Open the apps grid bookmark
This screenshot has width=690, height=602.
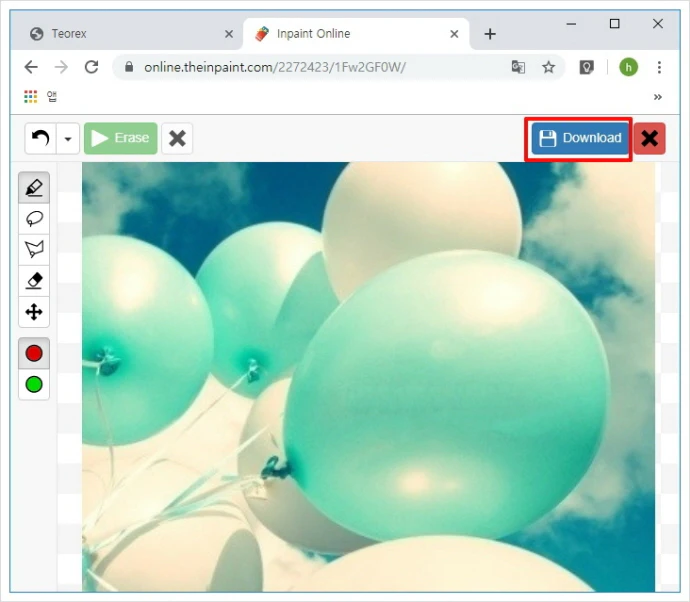click(x=30, y=96)
